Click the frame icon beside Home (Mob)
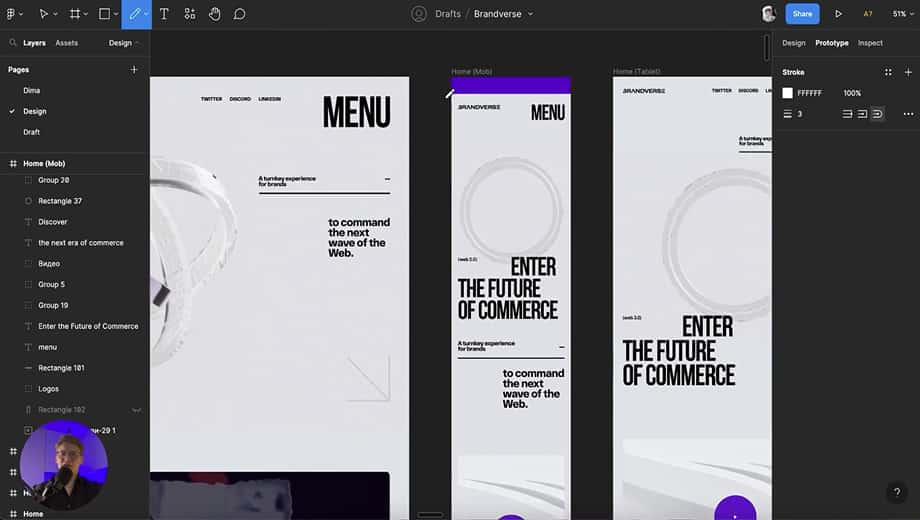This screenshot has width=920, height=520. tap(13, 164)
